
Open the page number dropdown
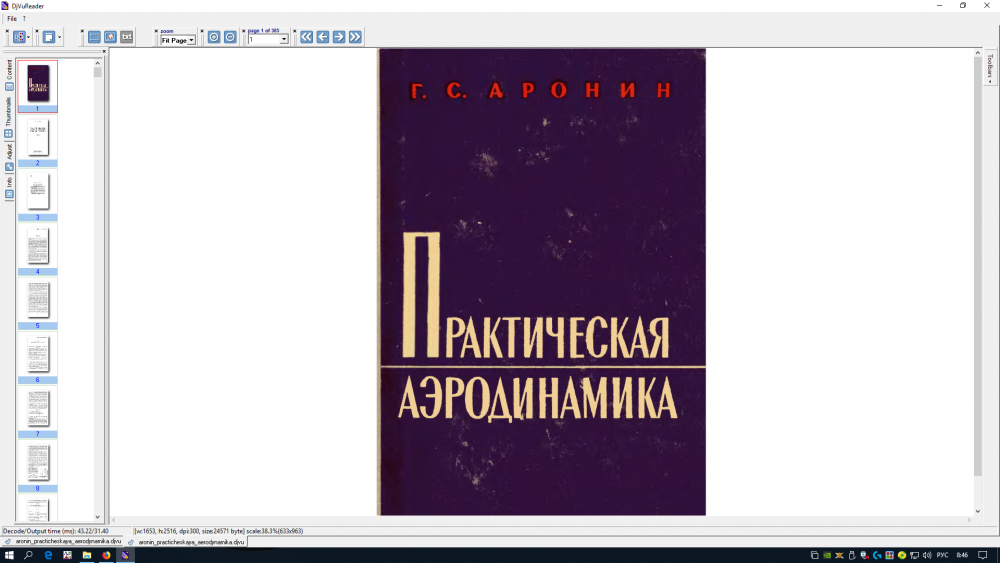pyautogui.click(x=284, y=40)
